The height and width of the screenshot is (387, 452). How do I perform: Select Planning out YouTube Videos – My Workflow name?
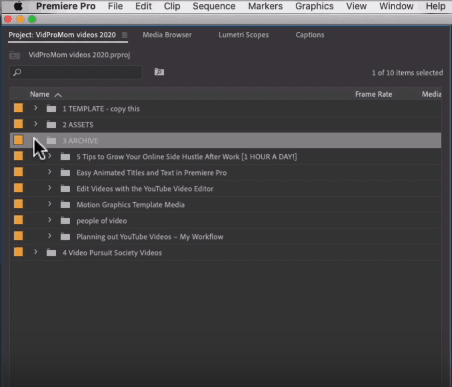click(150, 237)
